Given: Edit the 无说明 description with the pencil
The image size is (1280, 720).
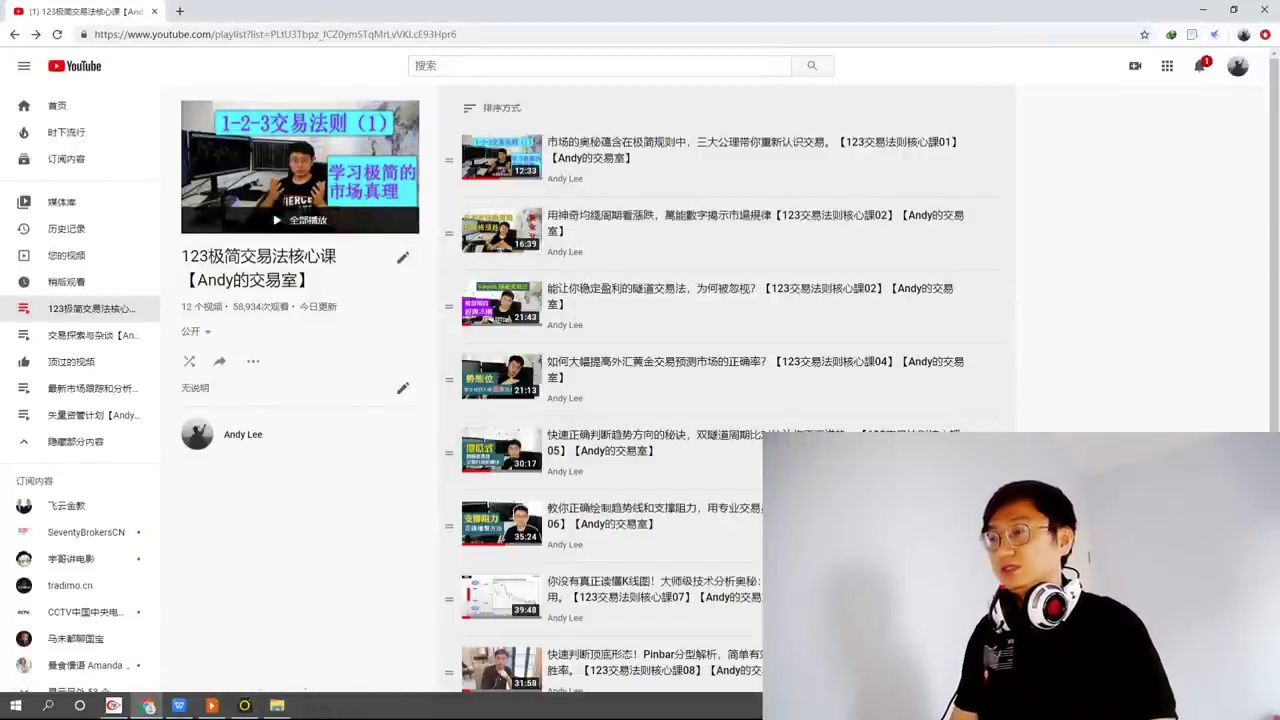Looking at the screenshot, I should point(403,388).
